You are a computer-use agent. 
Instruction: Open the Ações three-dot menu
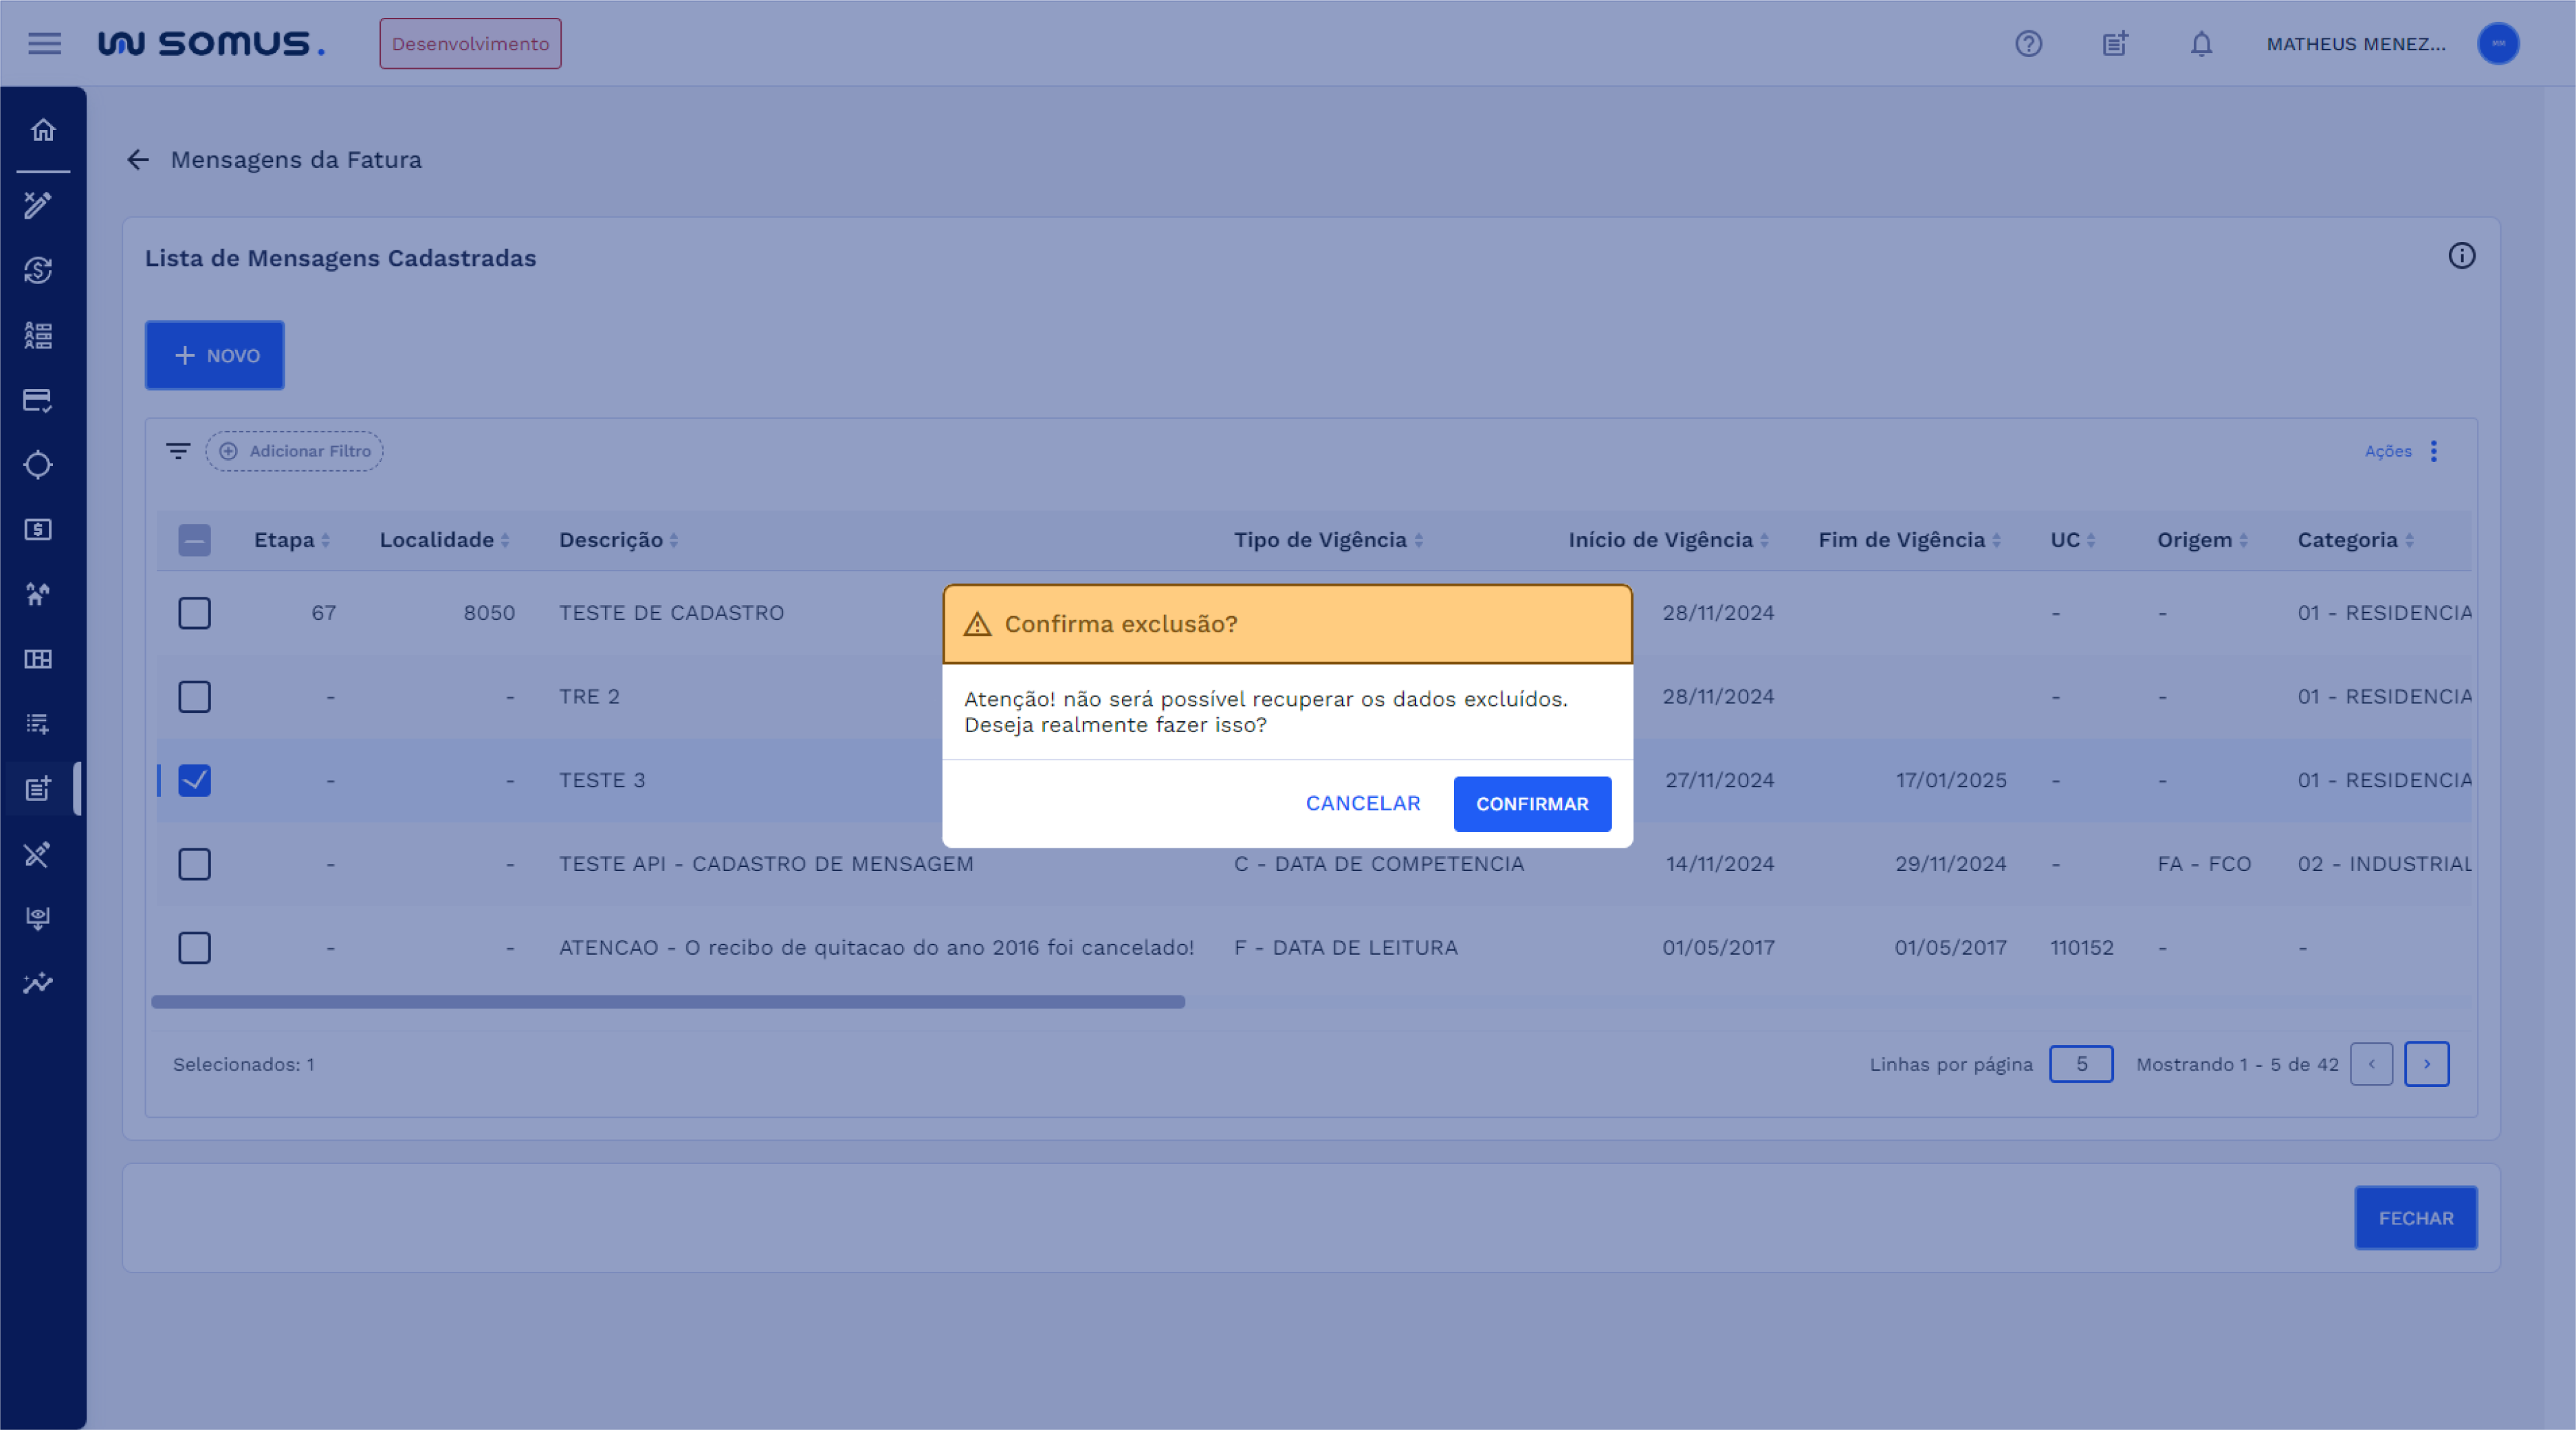point(2433,451)
